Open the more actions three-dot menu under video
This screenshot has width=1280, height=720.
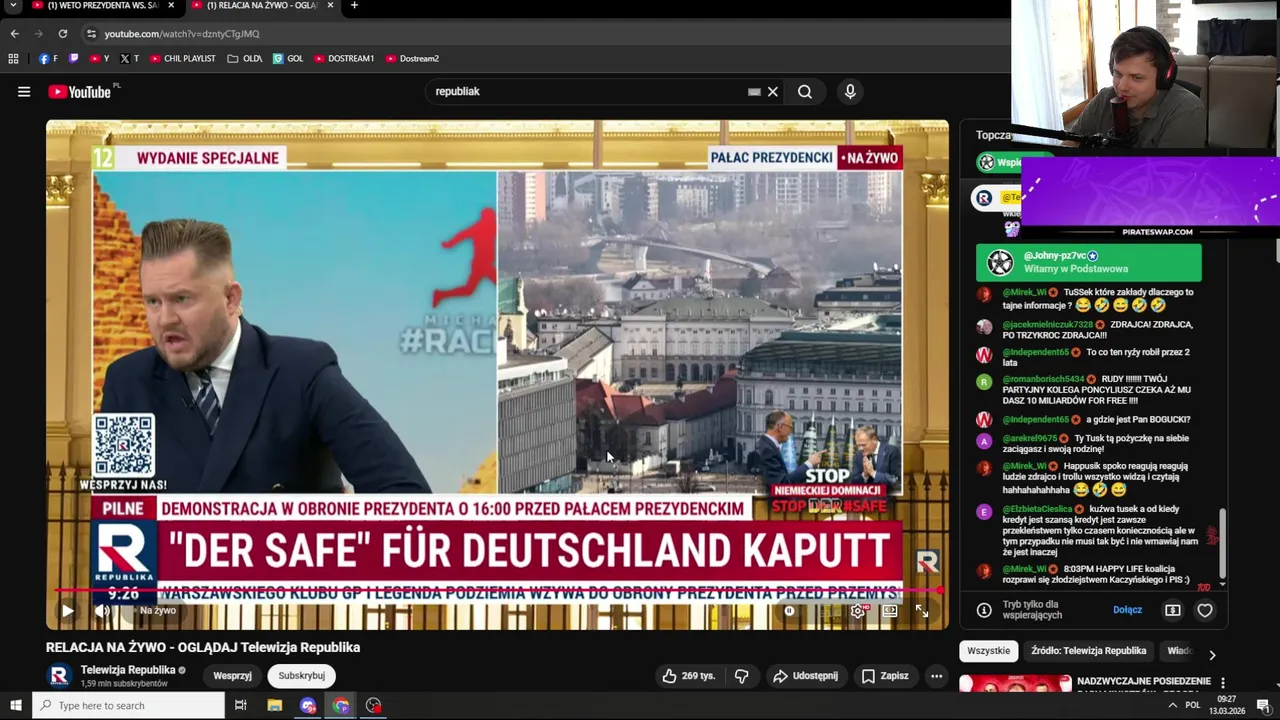click(x=936, y=676)
